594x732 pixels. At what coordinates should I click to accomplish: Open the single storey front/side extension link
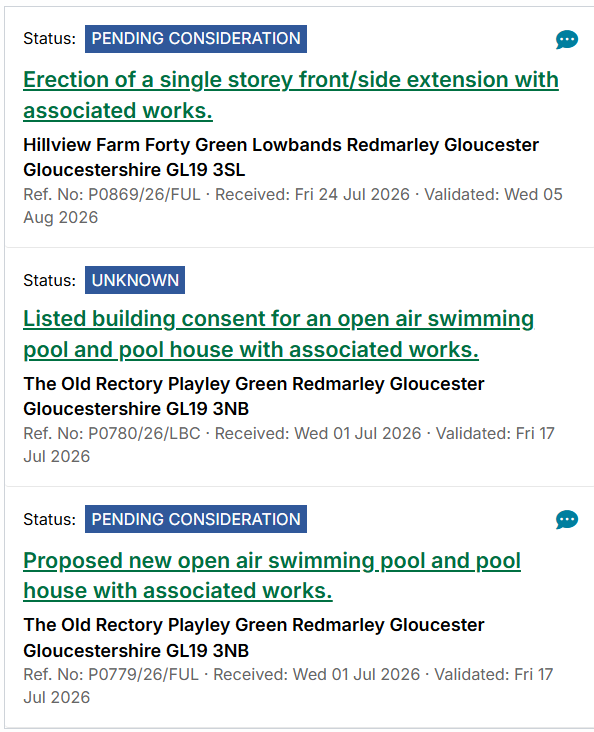pyautogui.click(x=291, y=95)
